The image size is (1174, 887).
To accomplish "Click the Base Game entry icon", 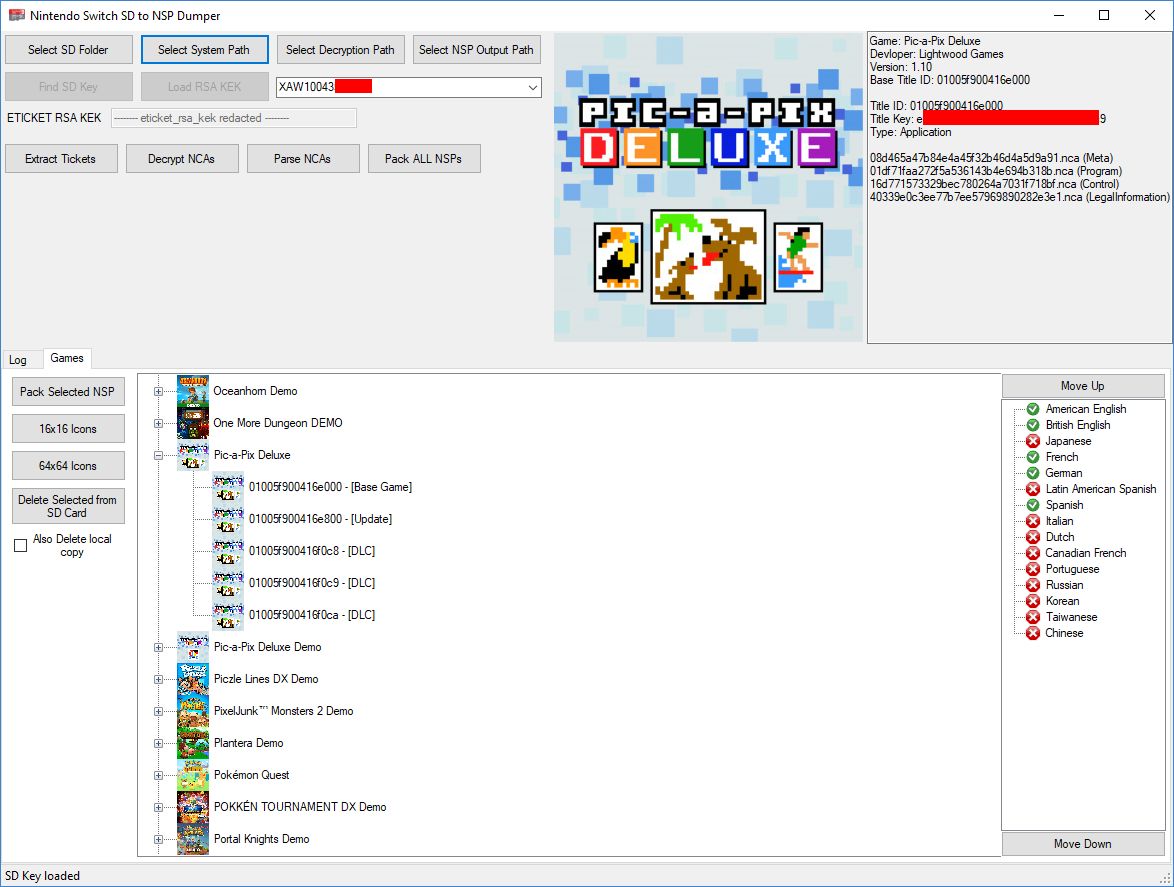I will [x=228, y=487].
